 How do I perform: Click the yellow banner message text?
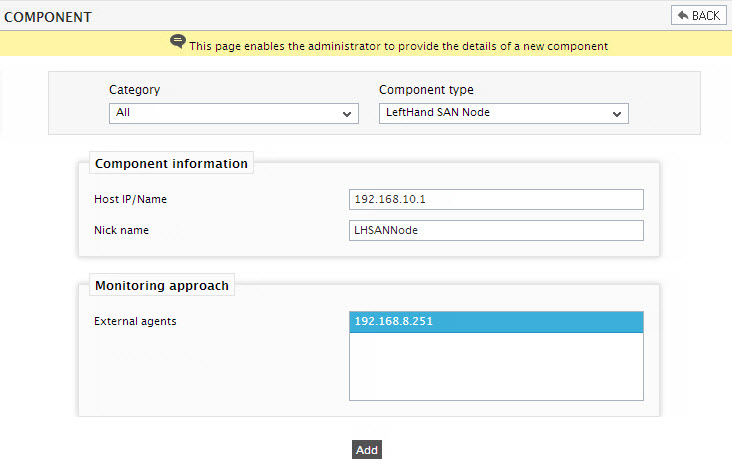[x=399, y=46]
